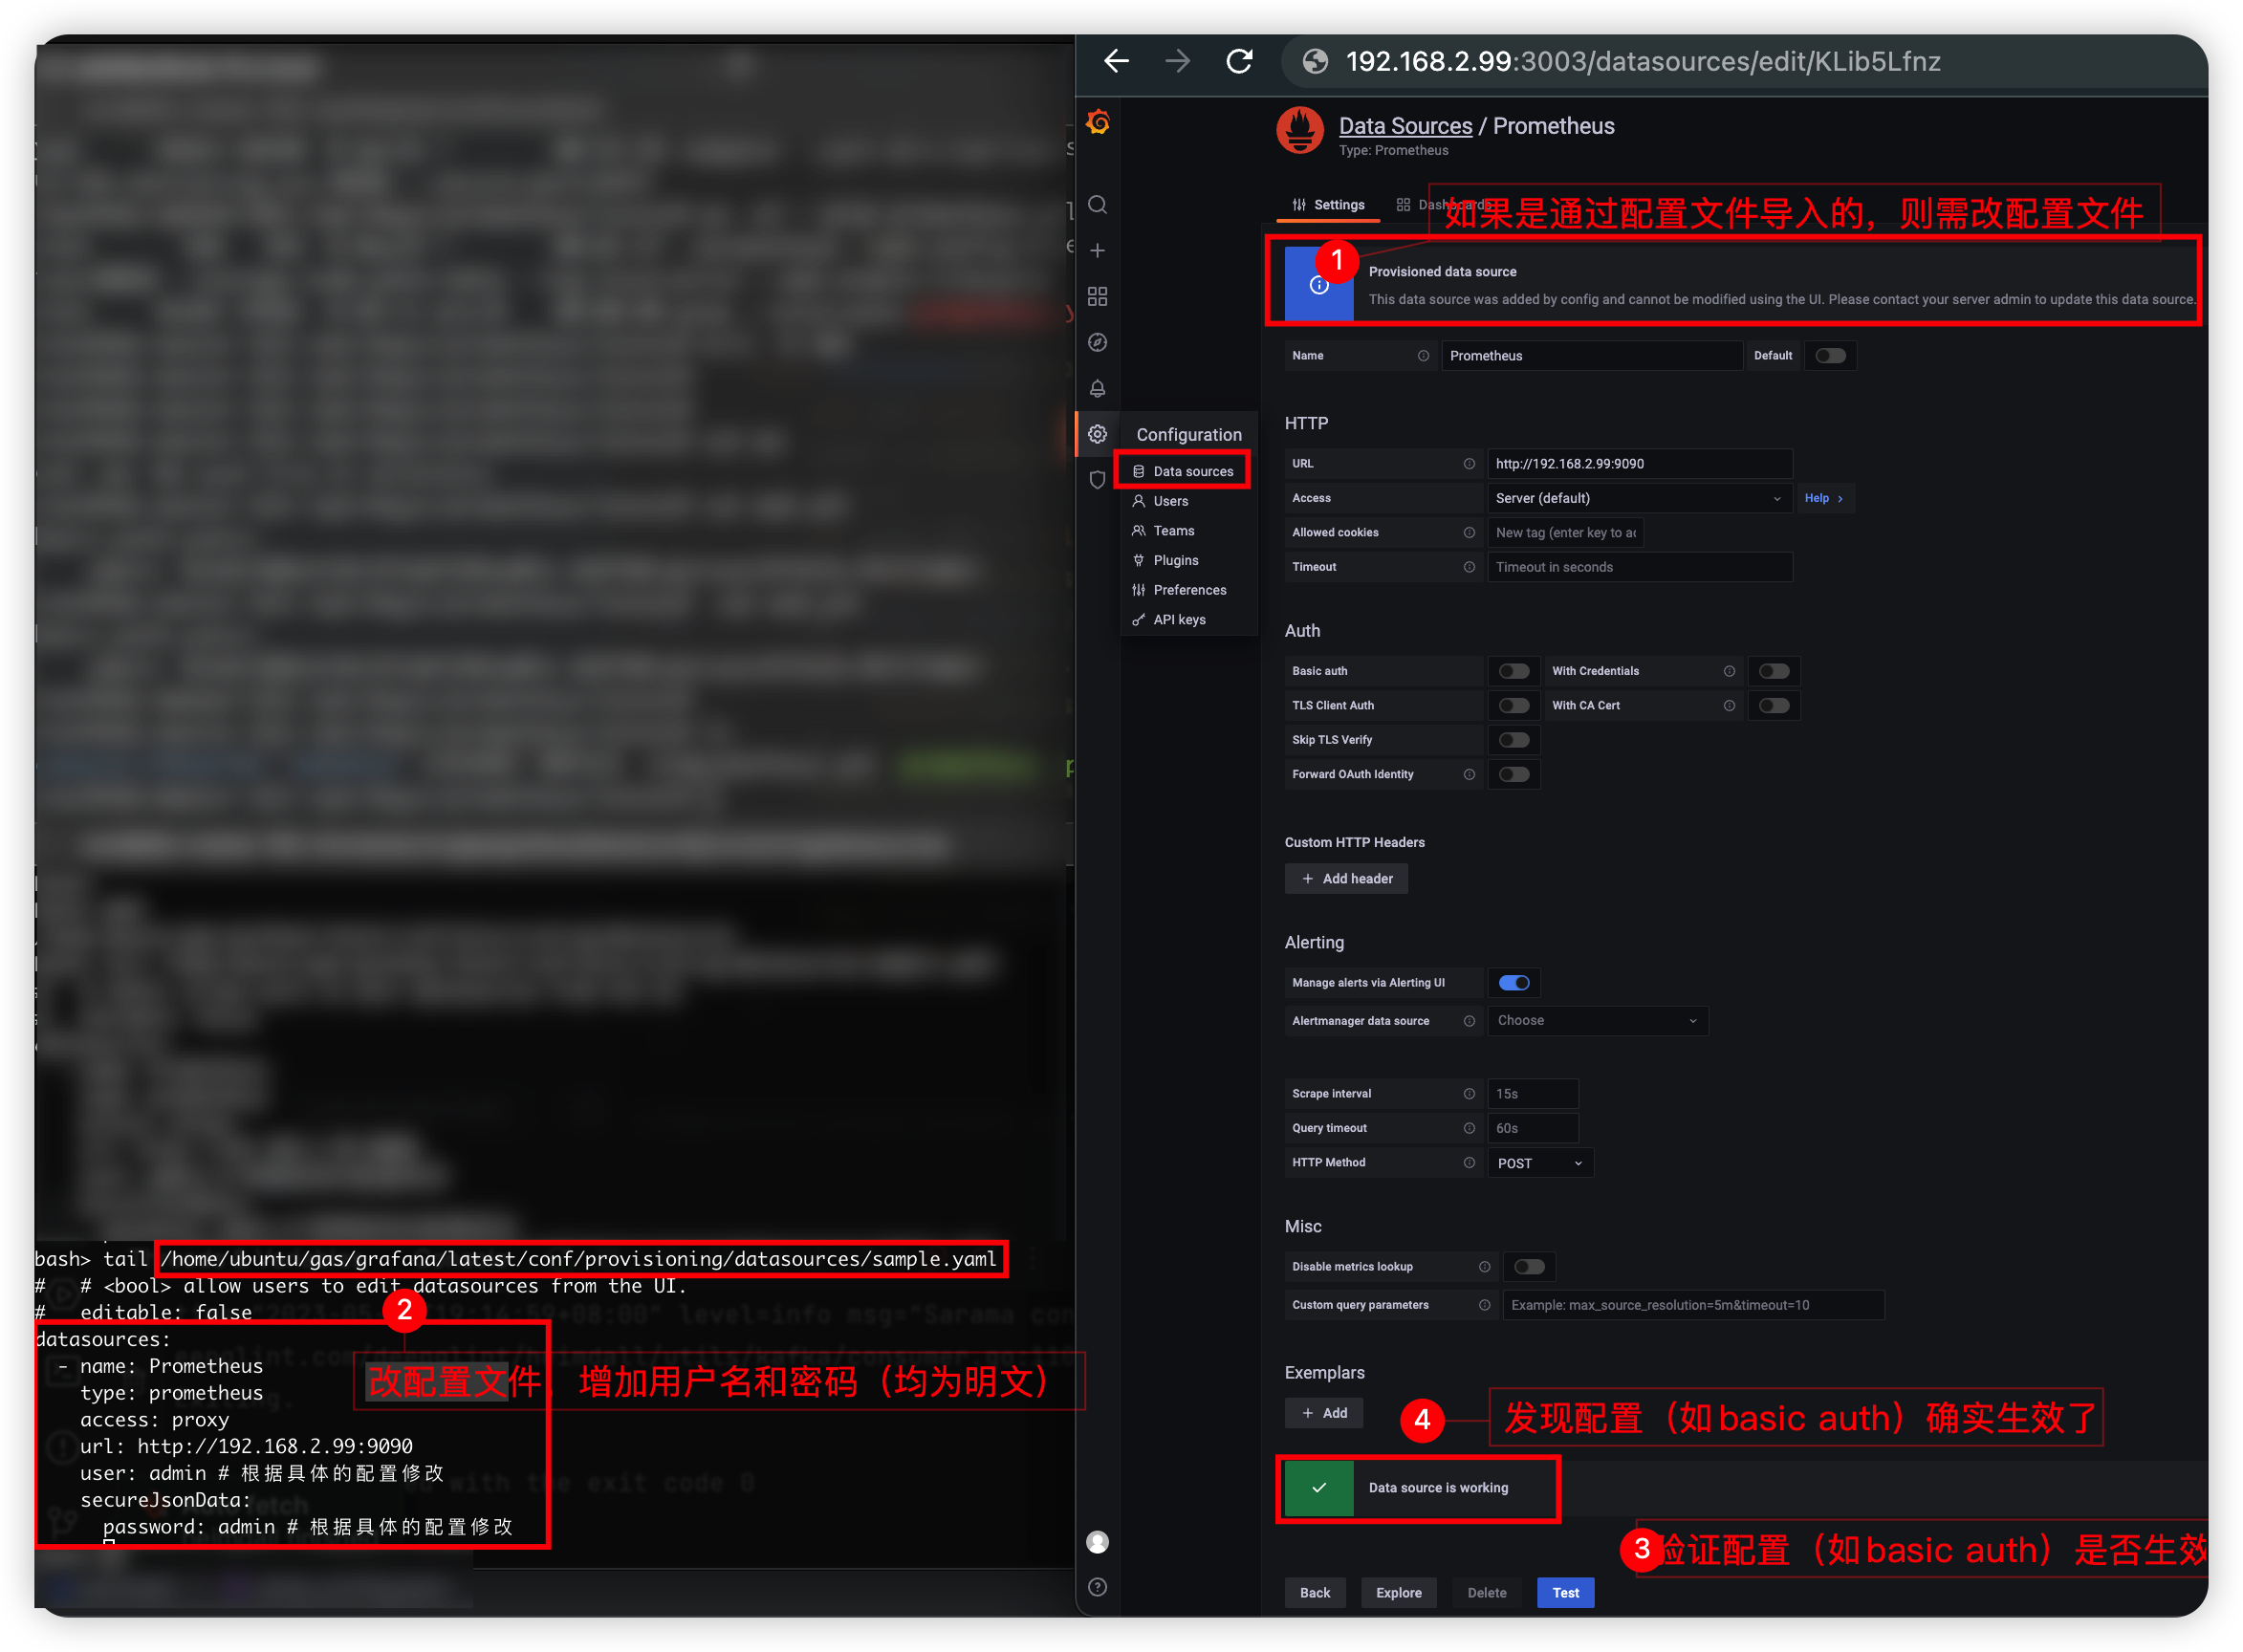
Task: Enable the Basic auth toggle
Action: pos(1513,671)
